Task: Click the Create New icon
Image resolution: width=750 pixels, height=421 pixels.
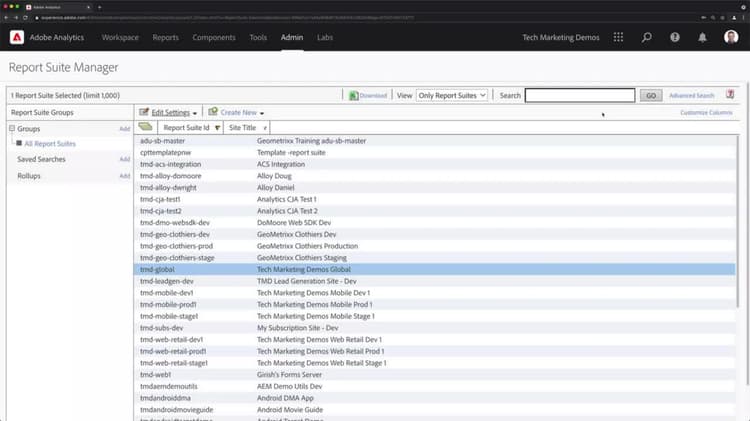Action: (213, 111)
